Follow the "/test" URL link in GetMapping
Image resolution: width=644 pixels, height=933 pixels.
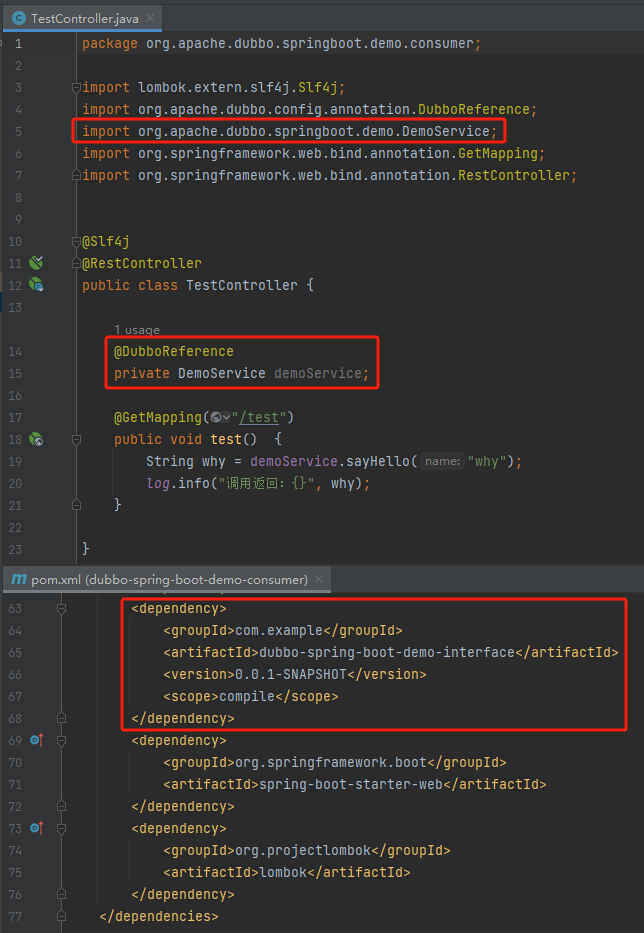(259, 417)
